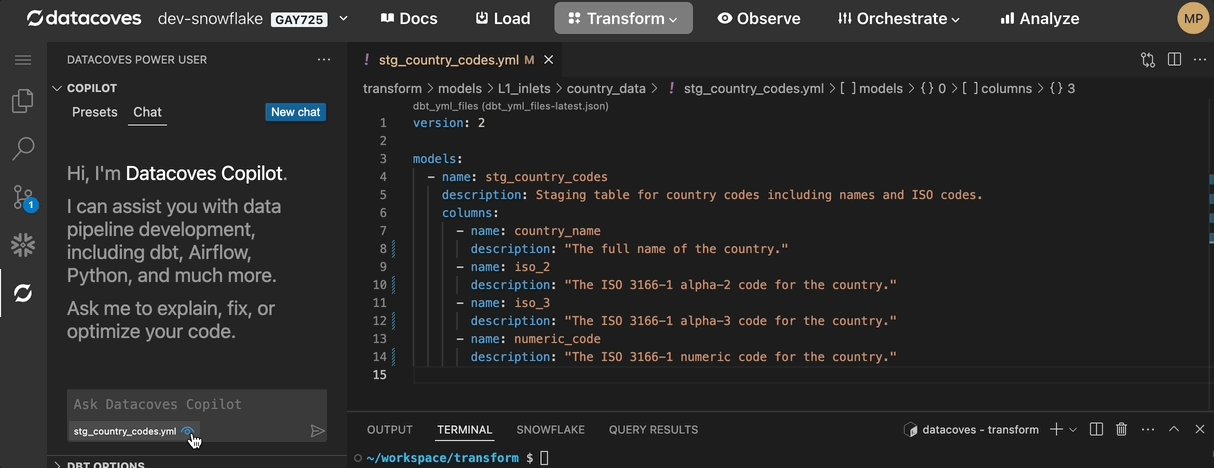Select the Presets tab in Copilot
Image resolution: width=1214 pixels, height=468 pixels.
[x=95, y=112]
